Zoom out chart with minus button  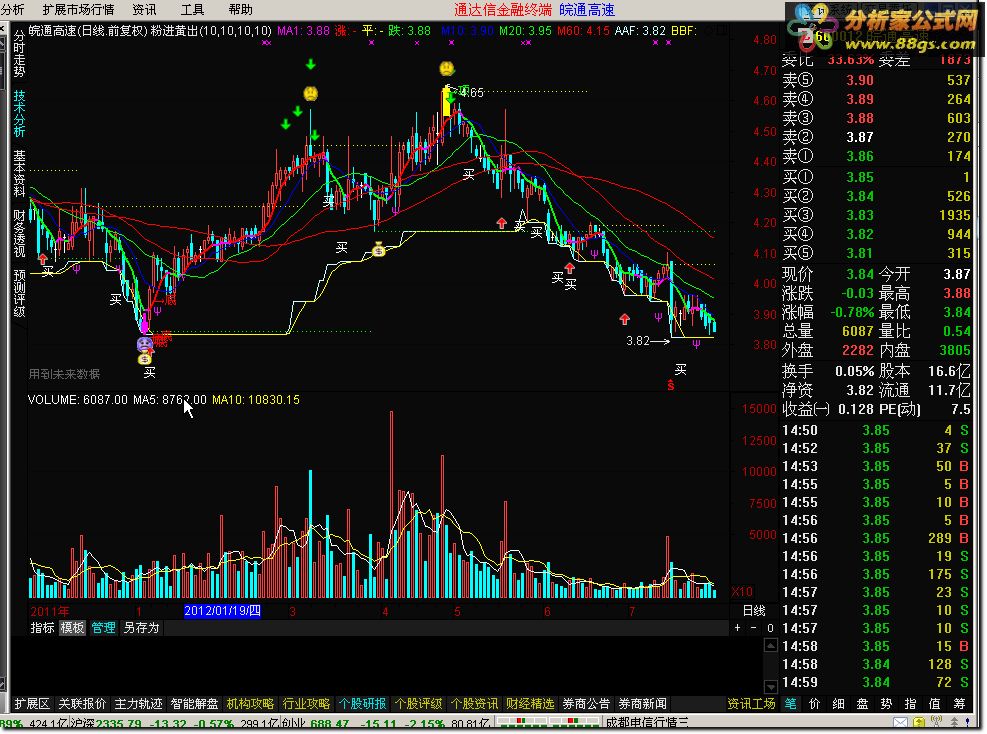click(753, 628)
